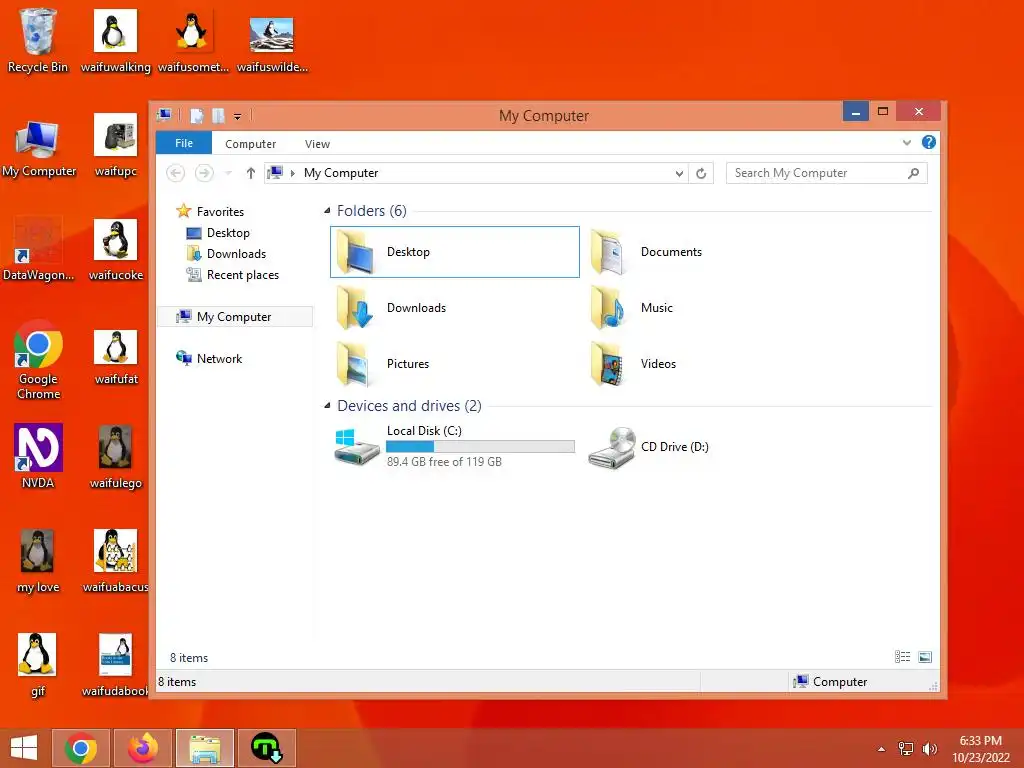
Task: Go up one level with Up arrow
Action: [x=251, y=173]
